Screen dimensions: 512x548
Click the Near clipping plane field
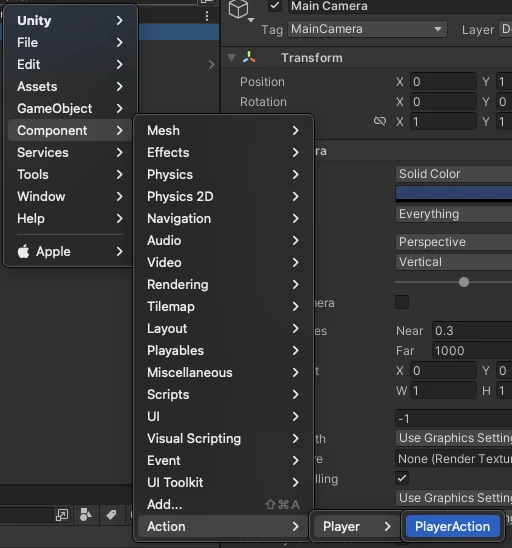tap(472, 331)
